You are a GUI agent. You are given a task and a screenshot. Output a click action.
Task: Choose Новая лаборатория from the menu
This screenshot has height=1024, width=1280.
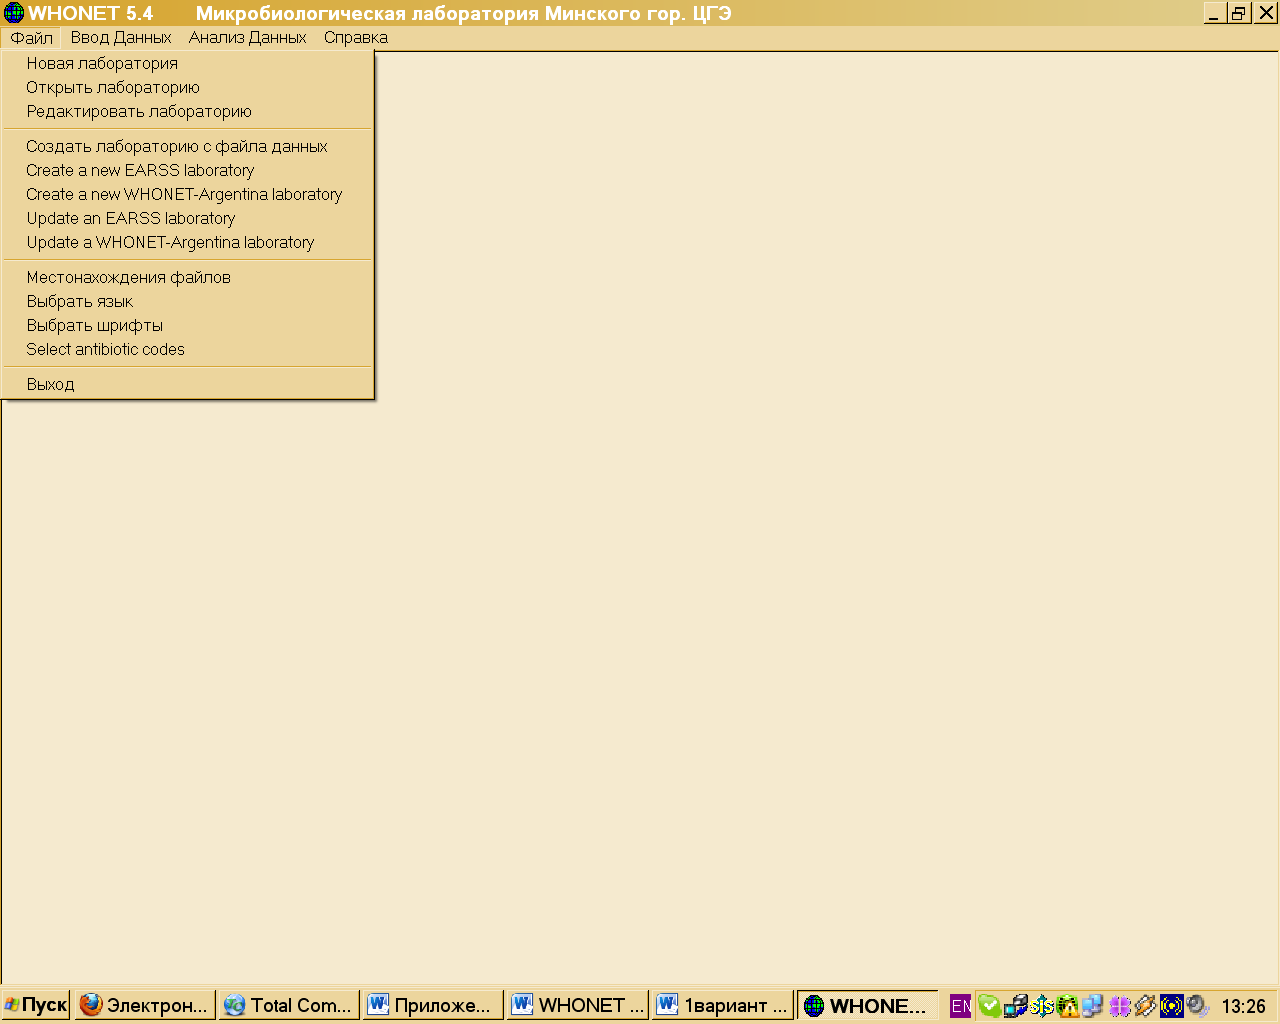point(188,63)
